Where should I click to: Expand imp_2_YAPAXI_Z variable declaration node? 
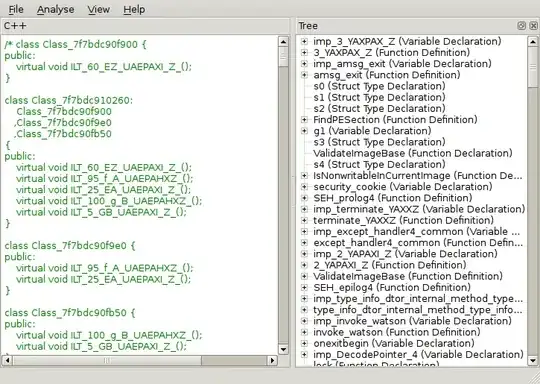pos(304,254)
